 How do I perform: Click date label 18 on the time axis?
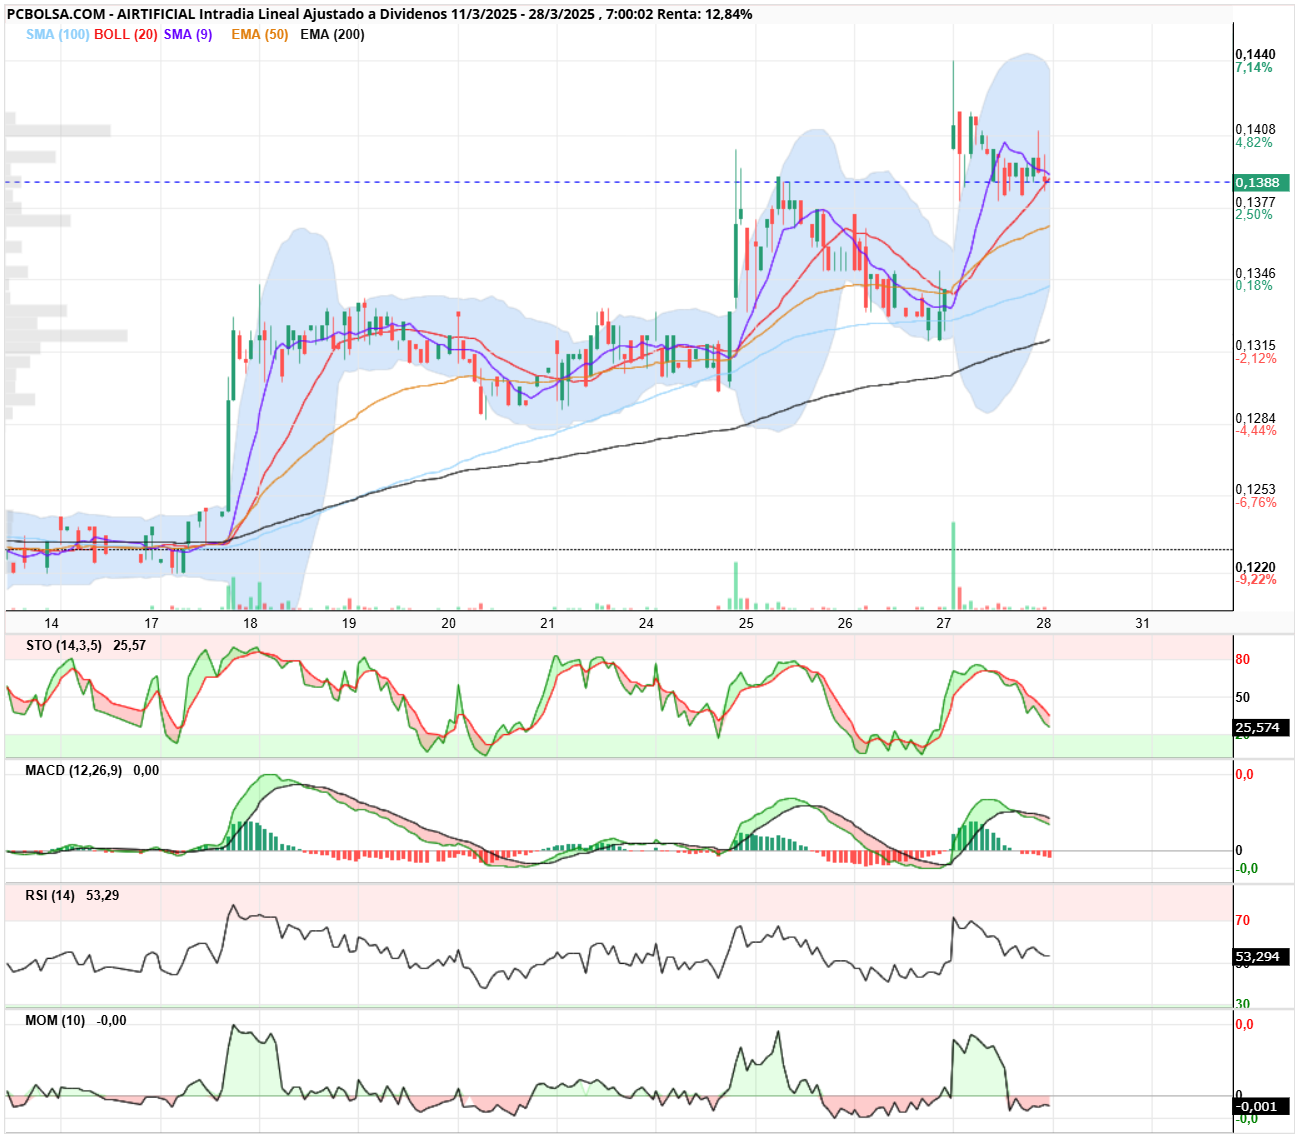coord(250,623)
